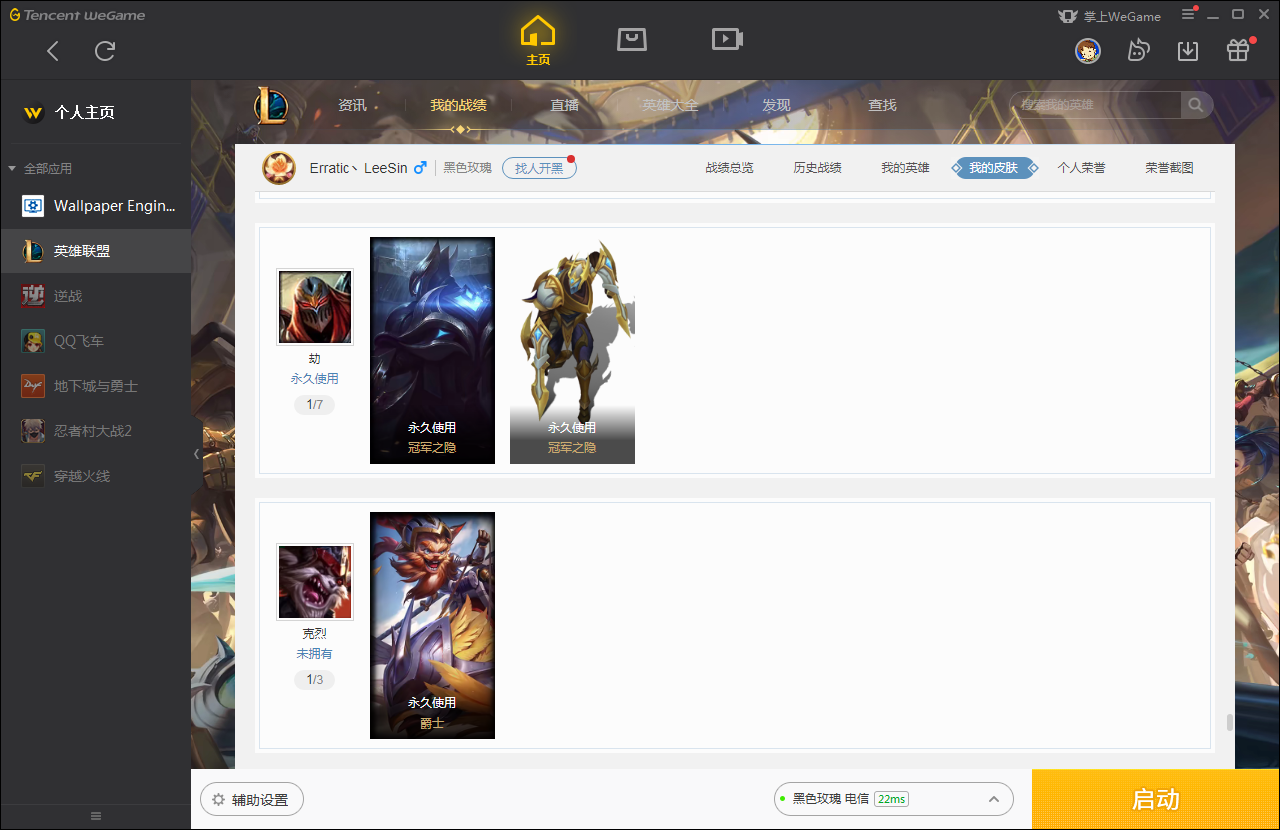1280x830 pixels.
Task: Open the 查找 menu
Action: coord(882,105)
